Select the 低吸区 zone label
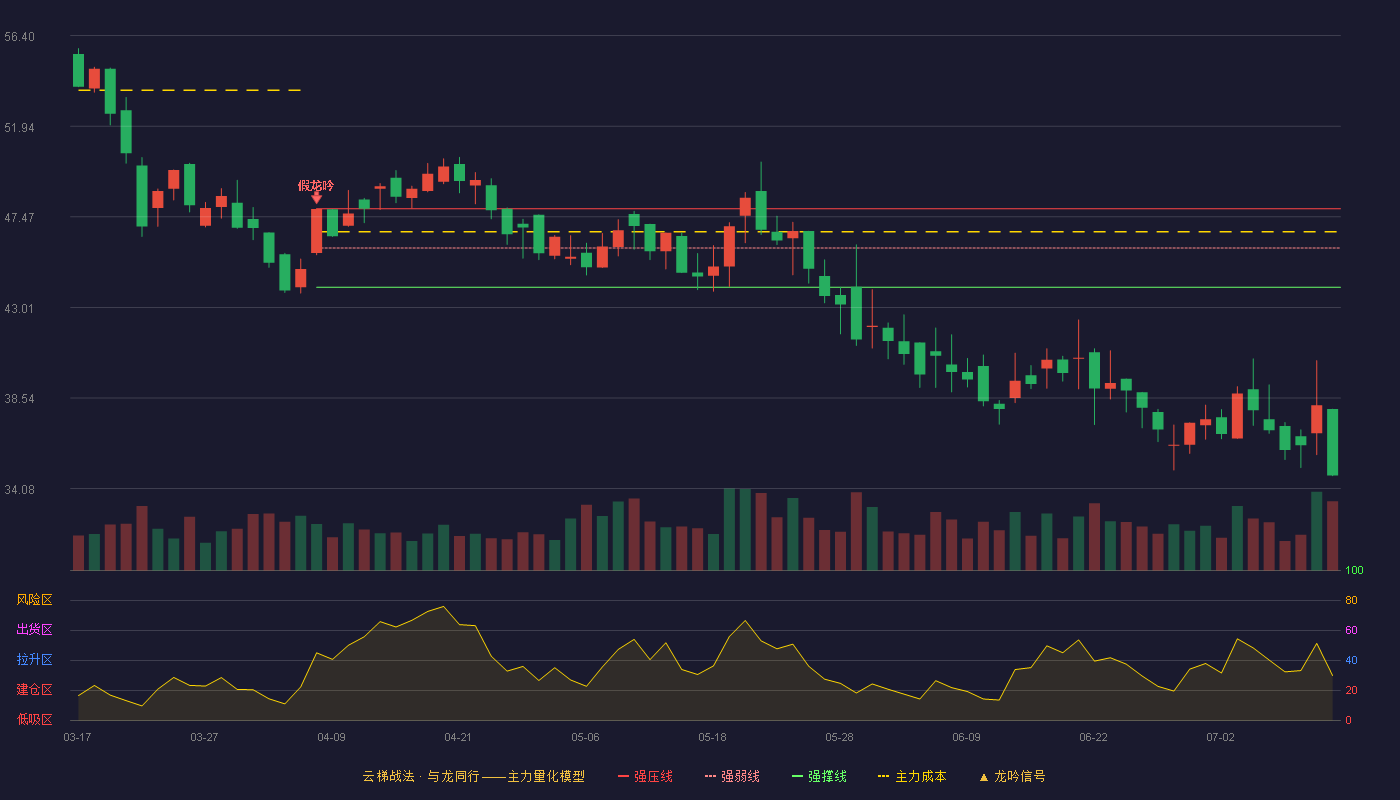1400x800 pixels. tap(35, 719)
